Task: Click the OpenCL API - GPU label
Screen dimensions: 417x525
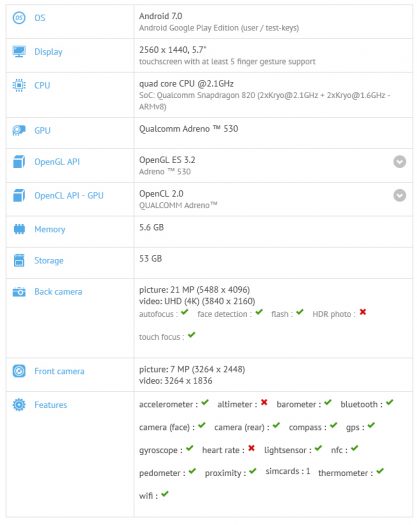Action: tap(69, 195)
